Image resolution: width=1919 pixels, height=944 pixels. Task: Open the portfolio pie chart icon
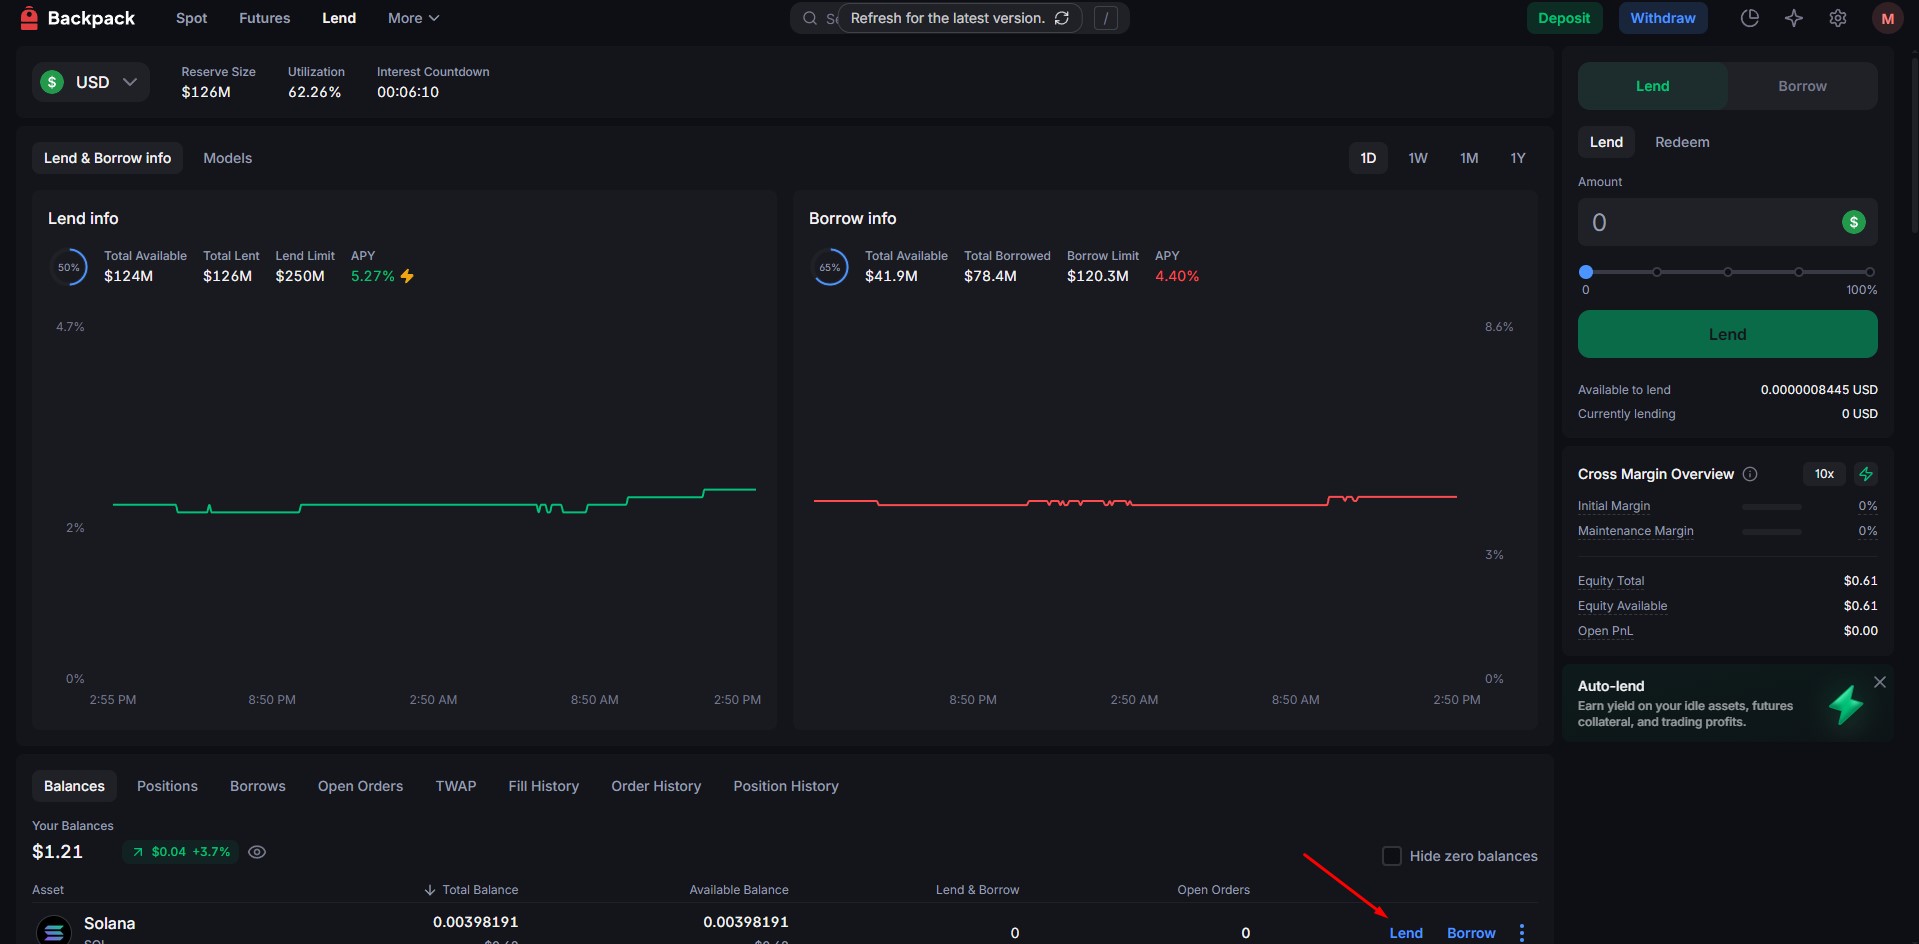pyautogui.click(x=1749, y=18)
